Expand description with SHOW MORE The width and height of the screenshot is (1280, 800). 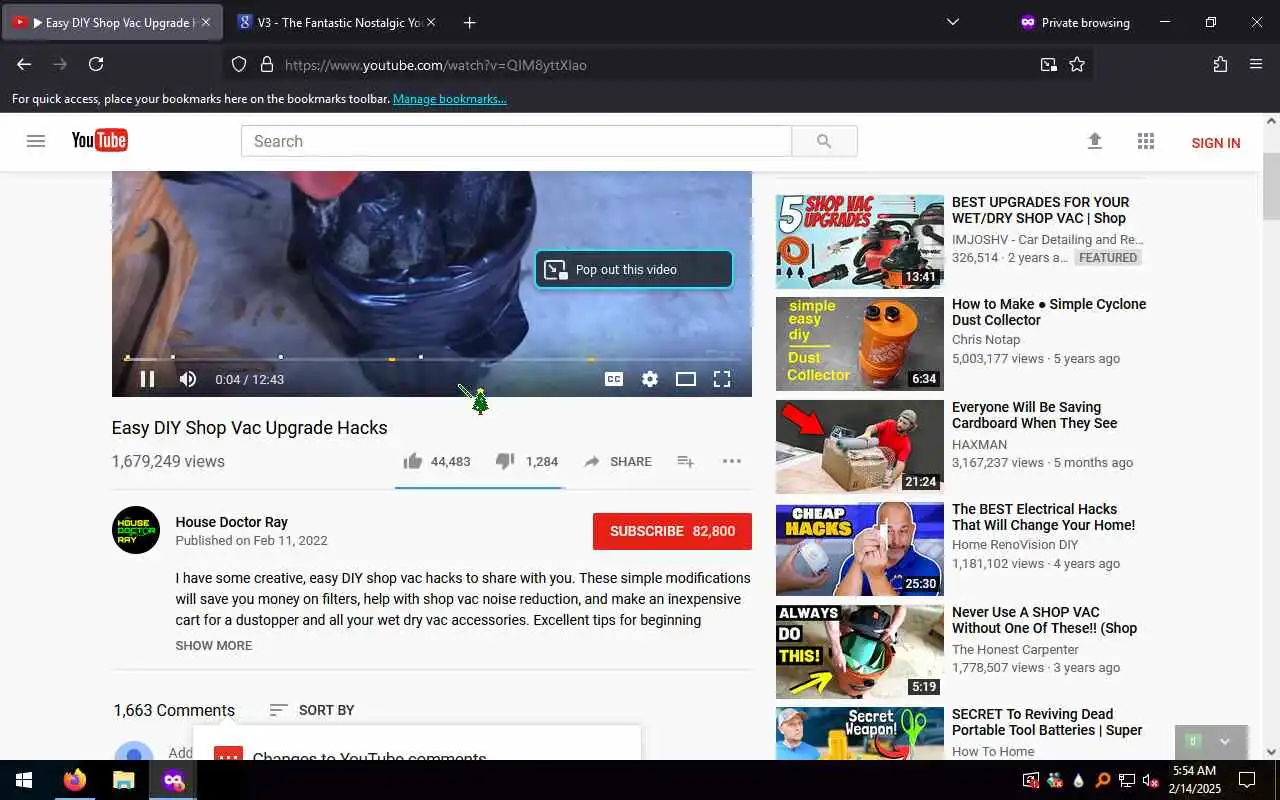coord(214,645)
